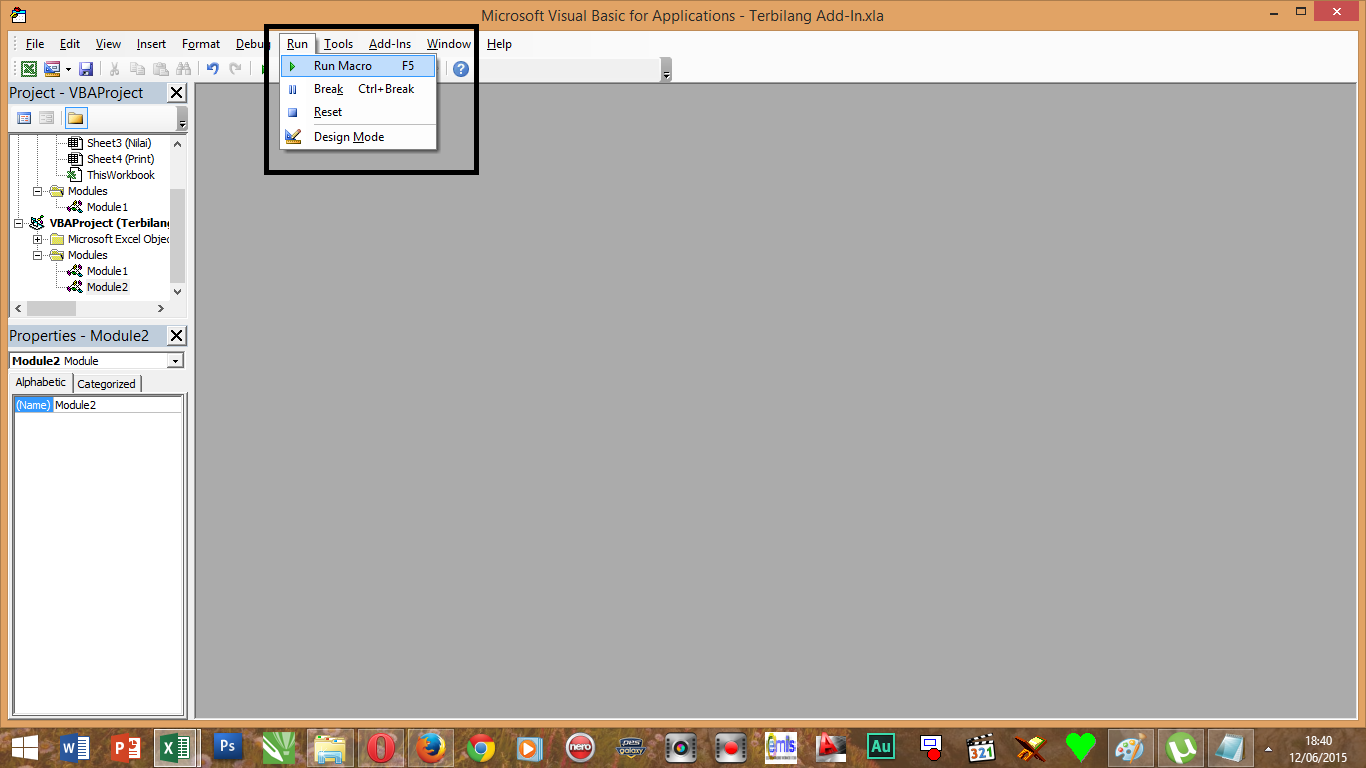The height and width of the screenshot is (768, 1366).
Task: Click the Cut scissors icon
Action: coord(114,69)
